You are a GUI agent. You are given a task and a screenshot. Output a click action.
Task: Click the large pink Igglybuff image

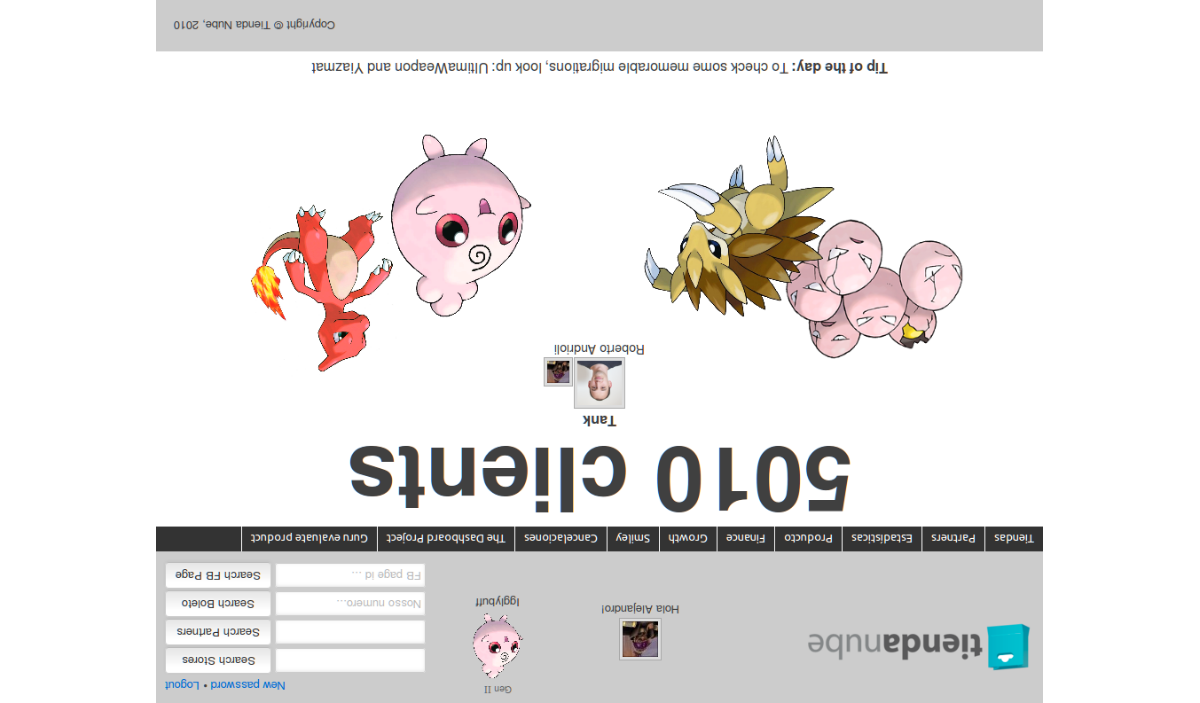[458, 224]
